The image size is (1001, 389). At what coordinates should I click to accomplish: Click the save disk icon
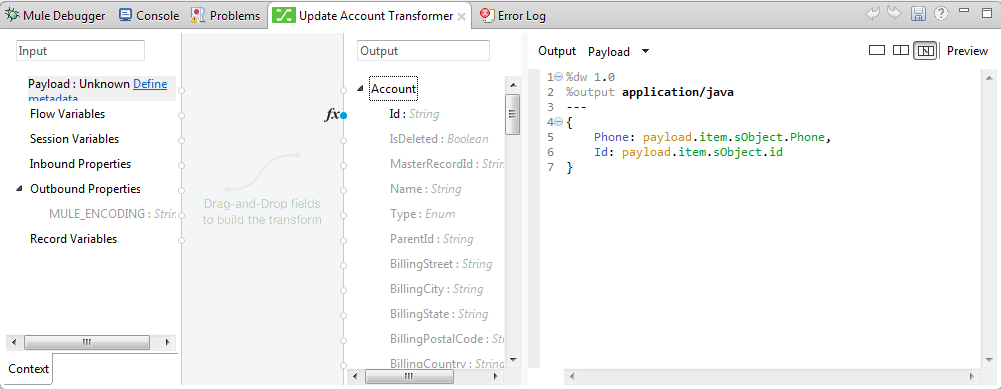click(918, 14)
